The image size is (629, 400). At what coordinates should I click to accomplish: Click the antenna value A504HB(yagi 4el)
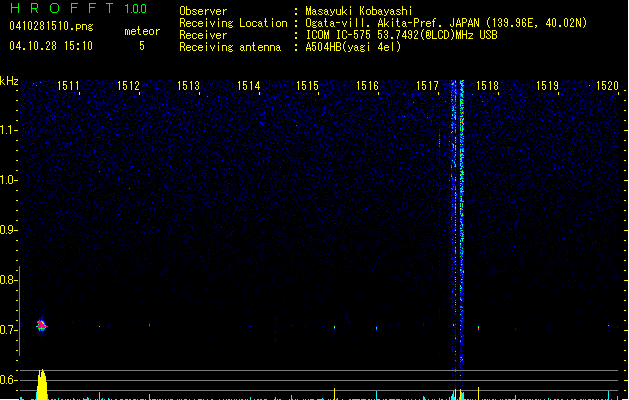tap(353, 47)
